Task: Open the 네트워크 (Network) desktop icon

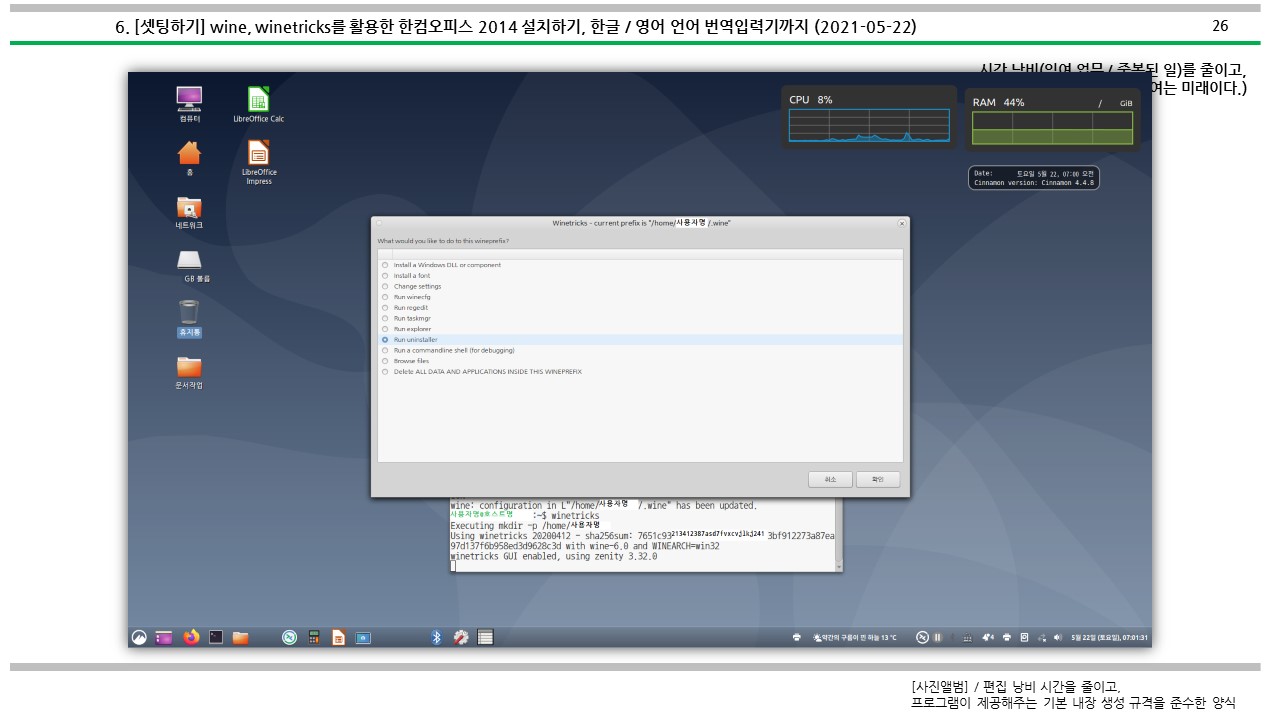Action: click(x=189, y=212)
